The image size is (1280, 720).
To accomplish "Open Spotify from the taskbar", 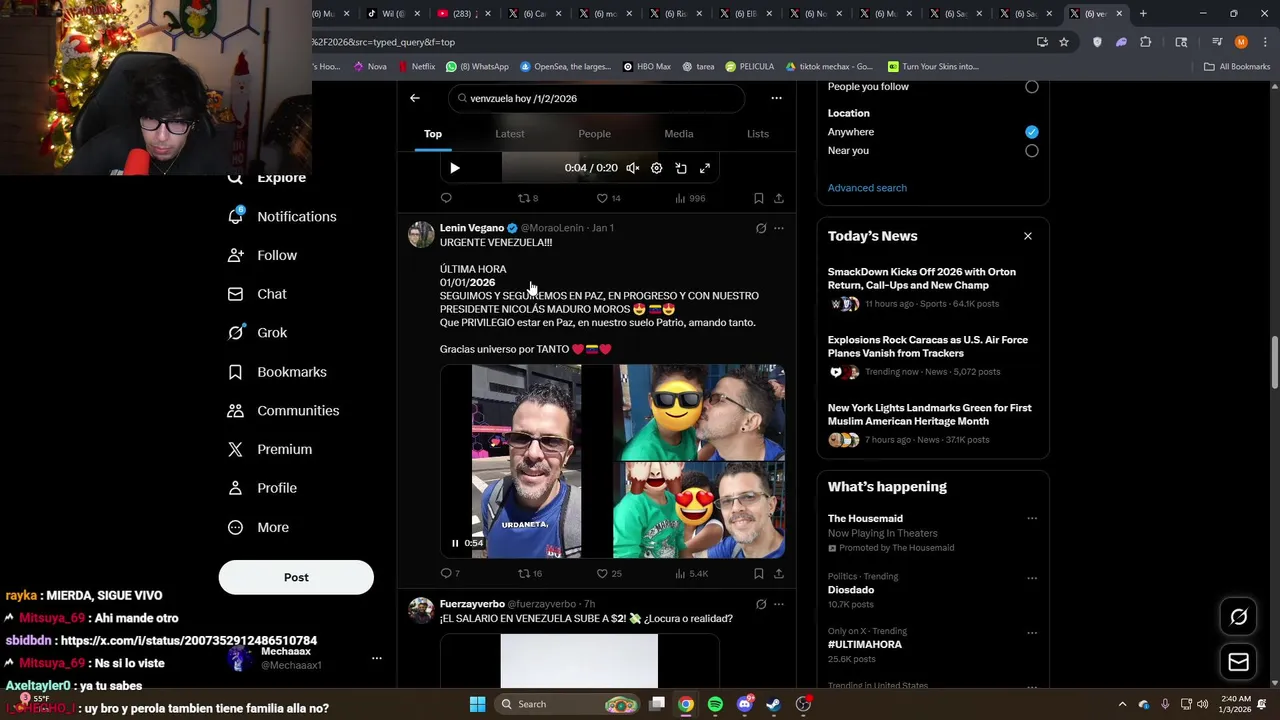I will (715, 704).
